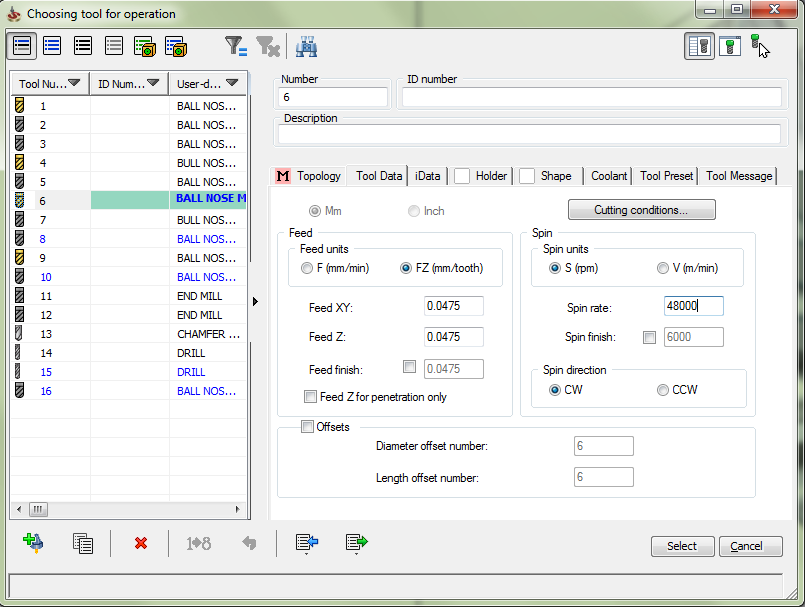Set spin direction to CW

(554, 390)
